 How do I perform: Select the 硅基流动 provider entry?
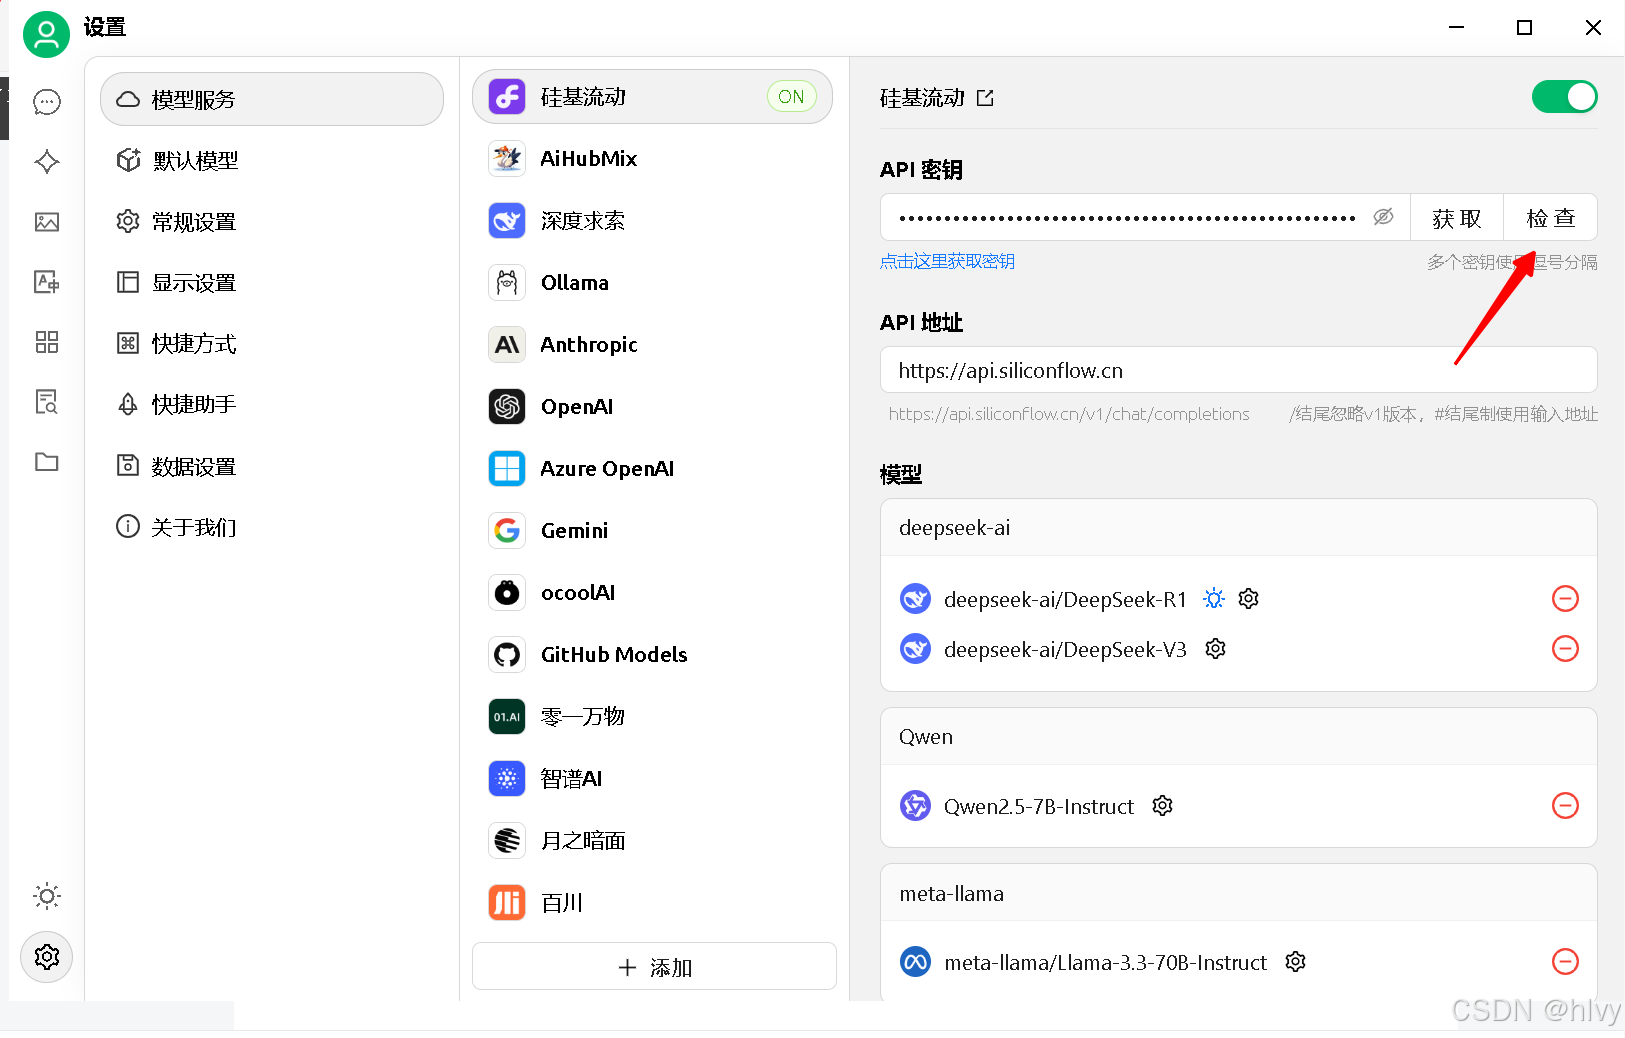[652, 97]
